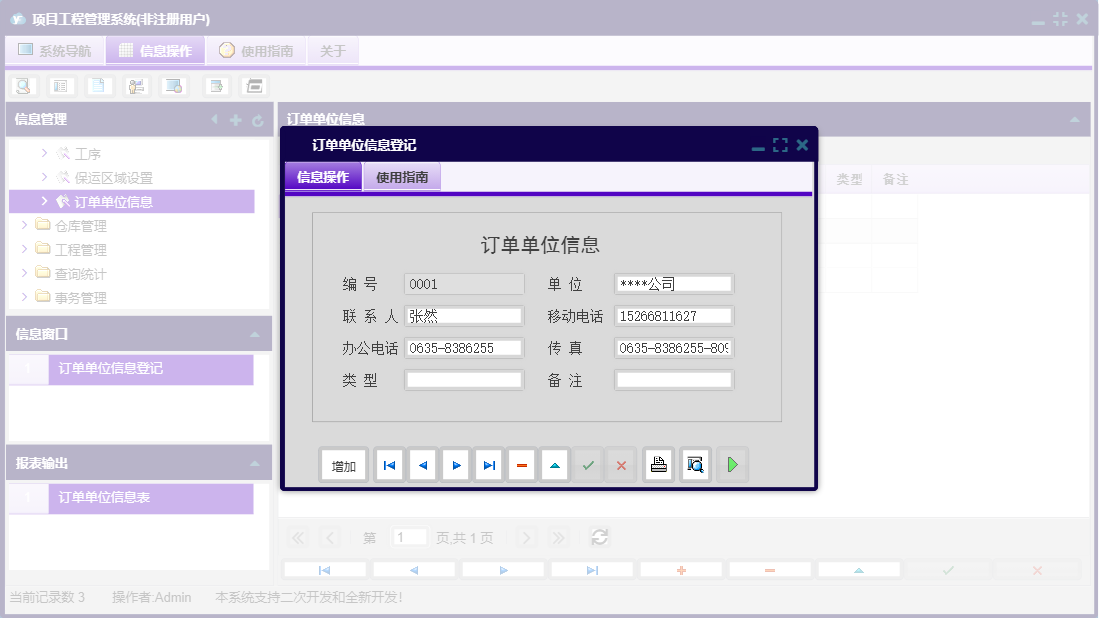Click the refresh icon near the page navigation
The width and height of the screenshot is (1099, 618).
click(600, 537)
